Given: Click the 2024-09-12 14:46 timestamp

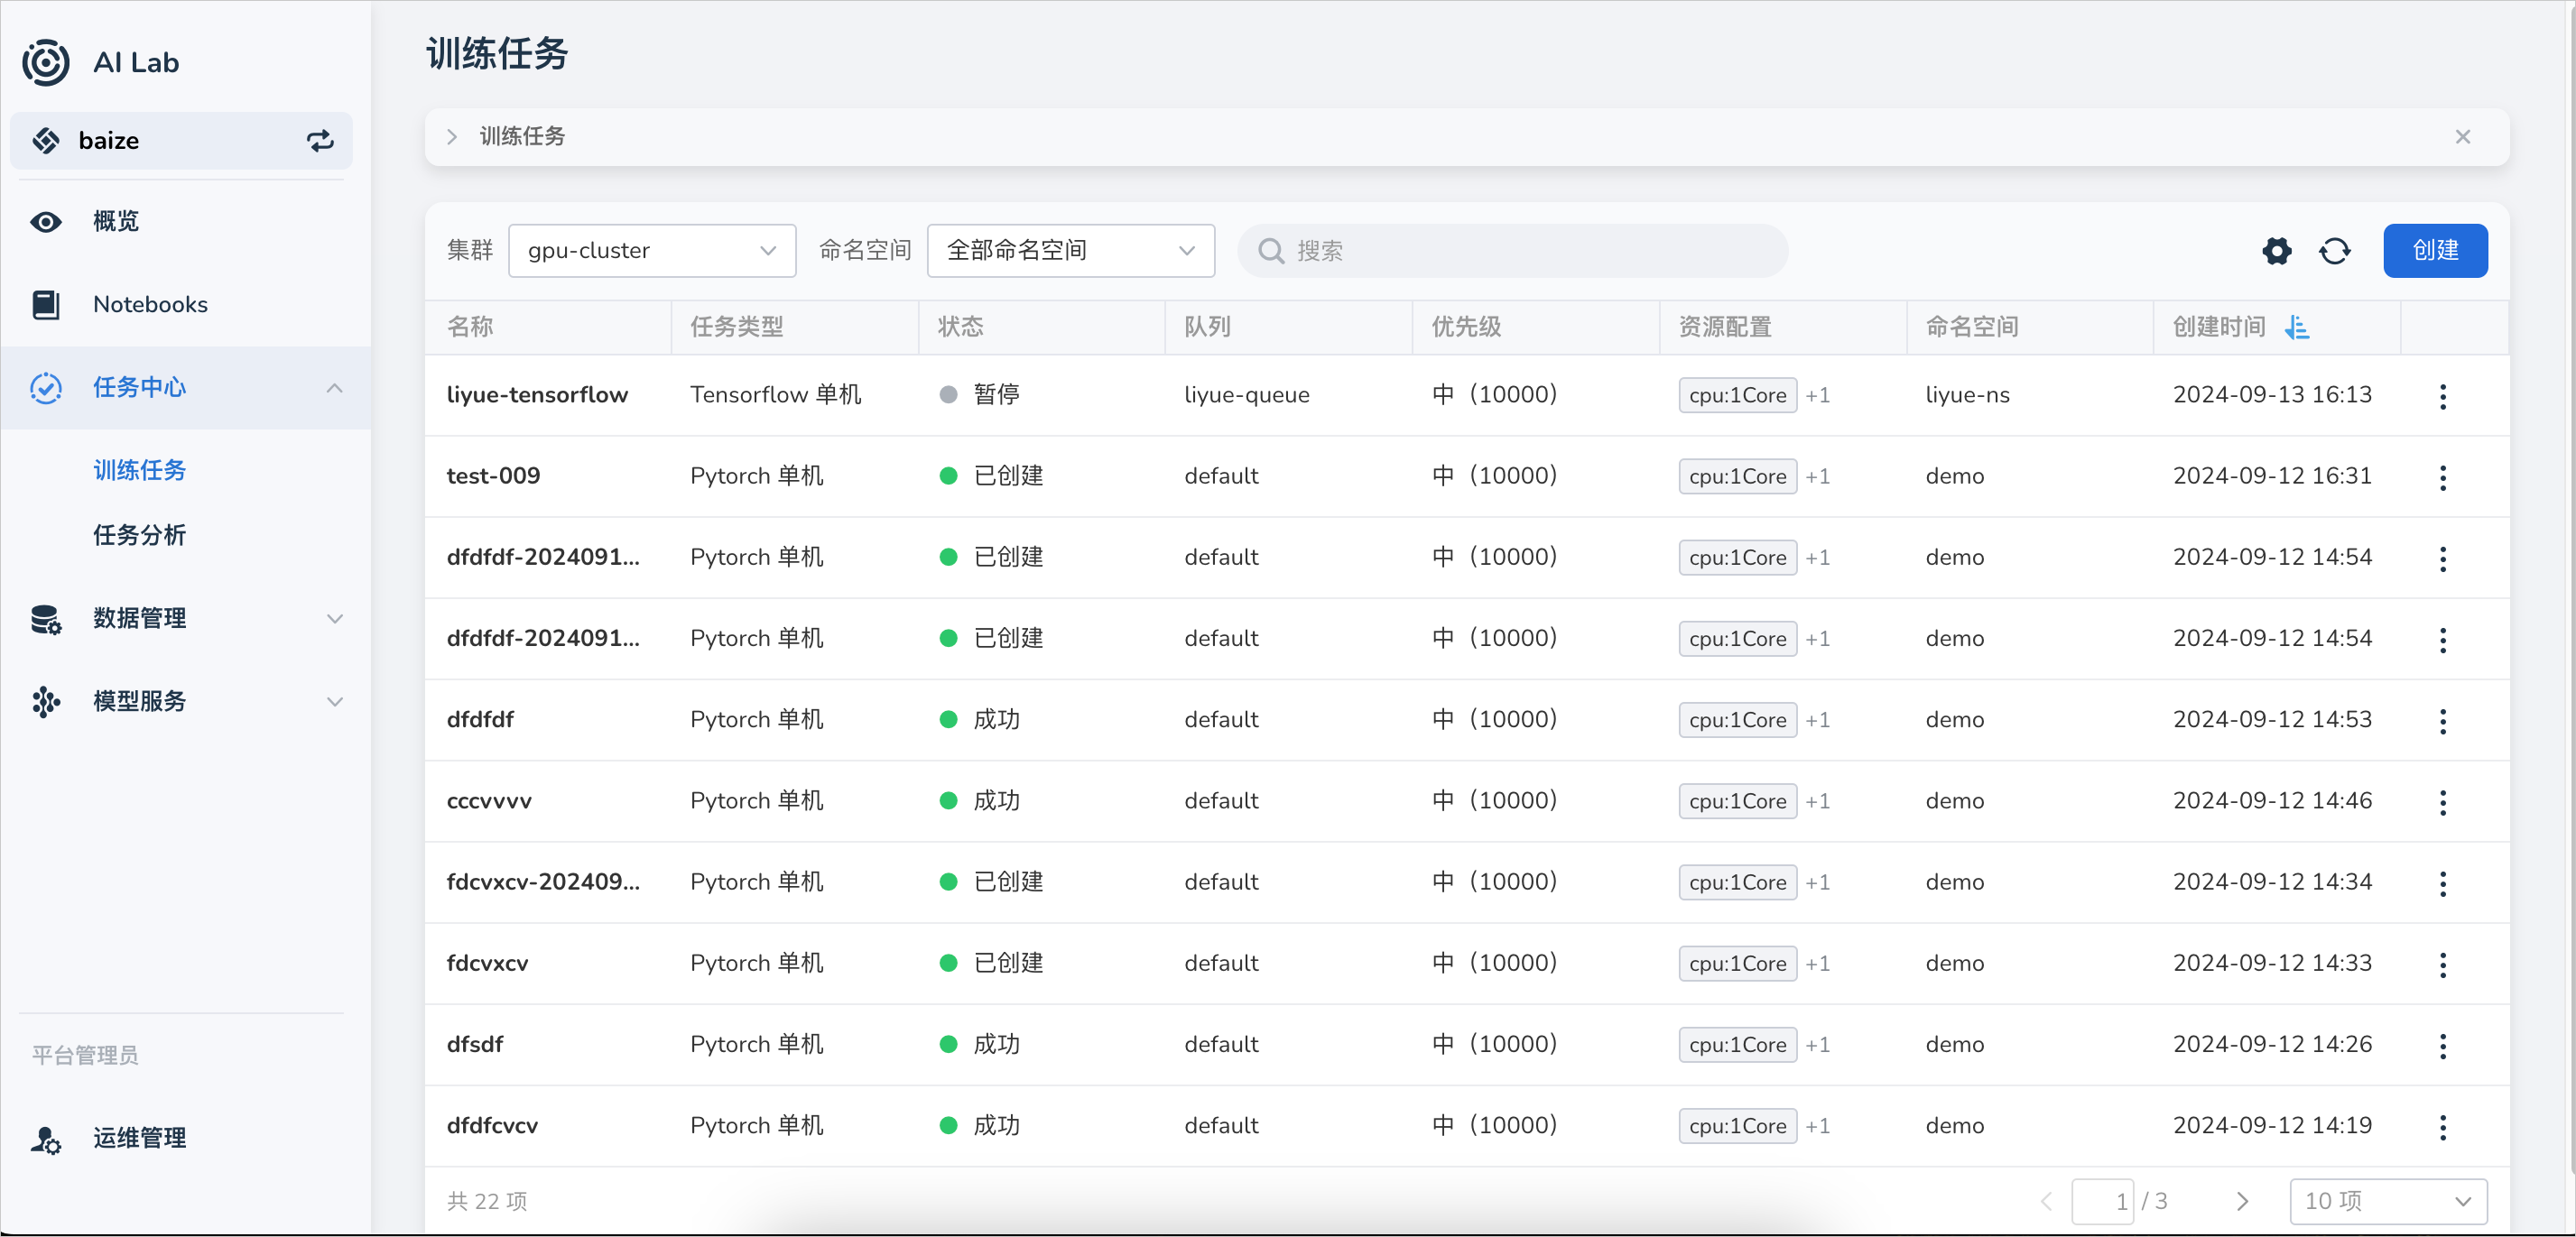Looking at the screenshot, I should tap(2272, 801).
